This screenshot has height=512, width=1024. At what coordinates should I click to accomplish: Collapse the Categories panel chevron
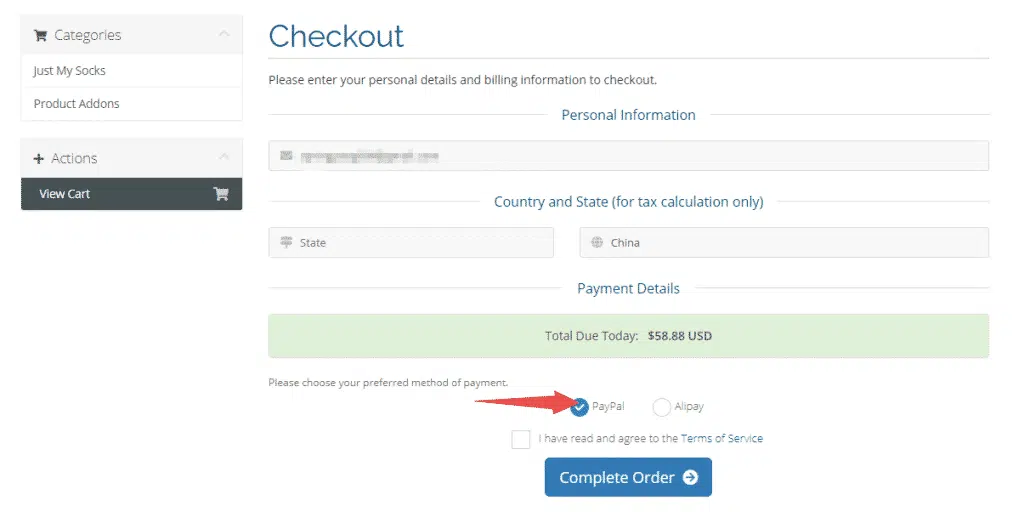224,35
